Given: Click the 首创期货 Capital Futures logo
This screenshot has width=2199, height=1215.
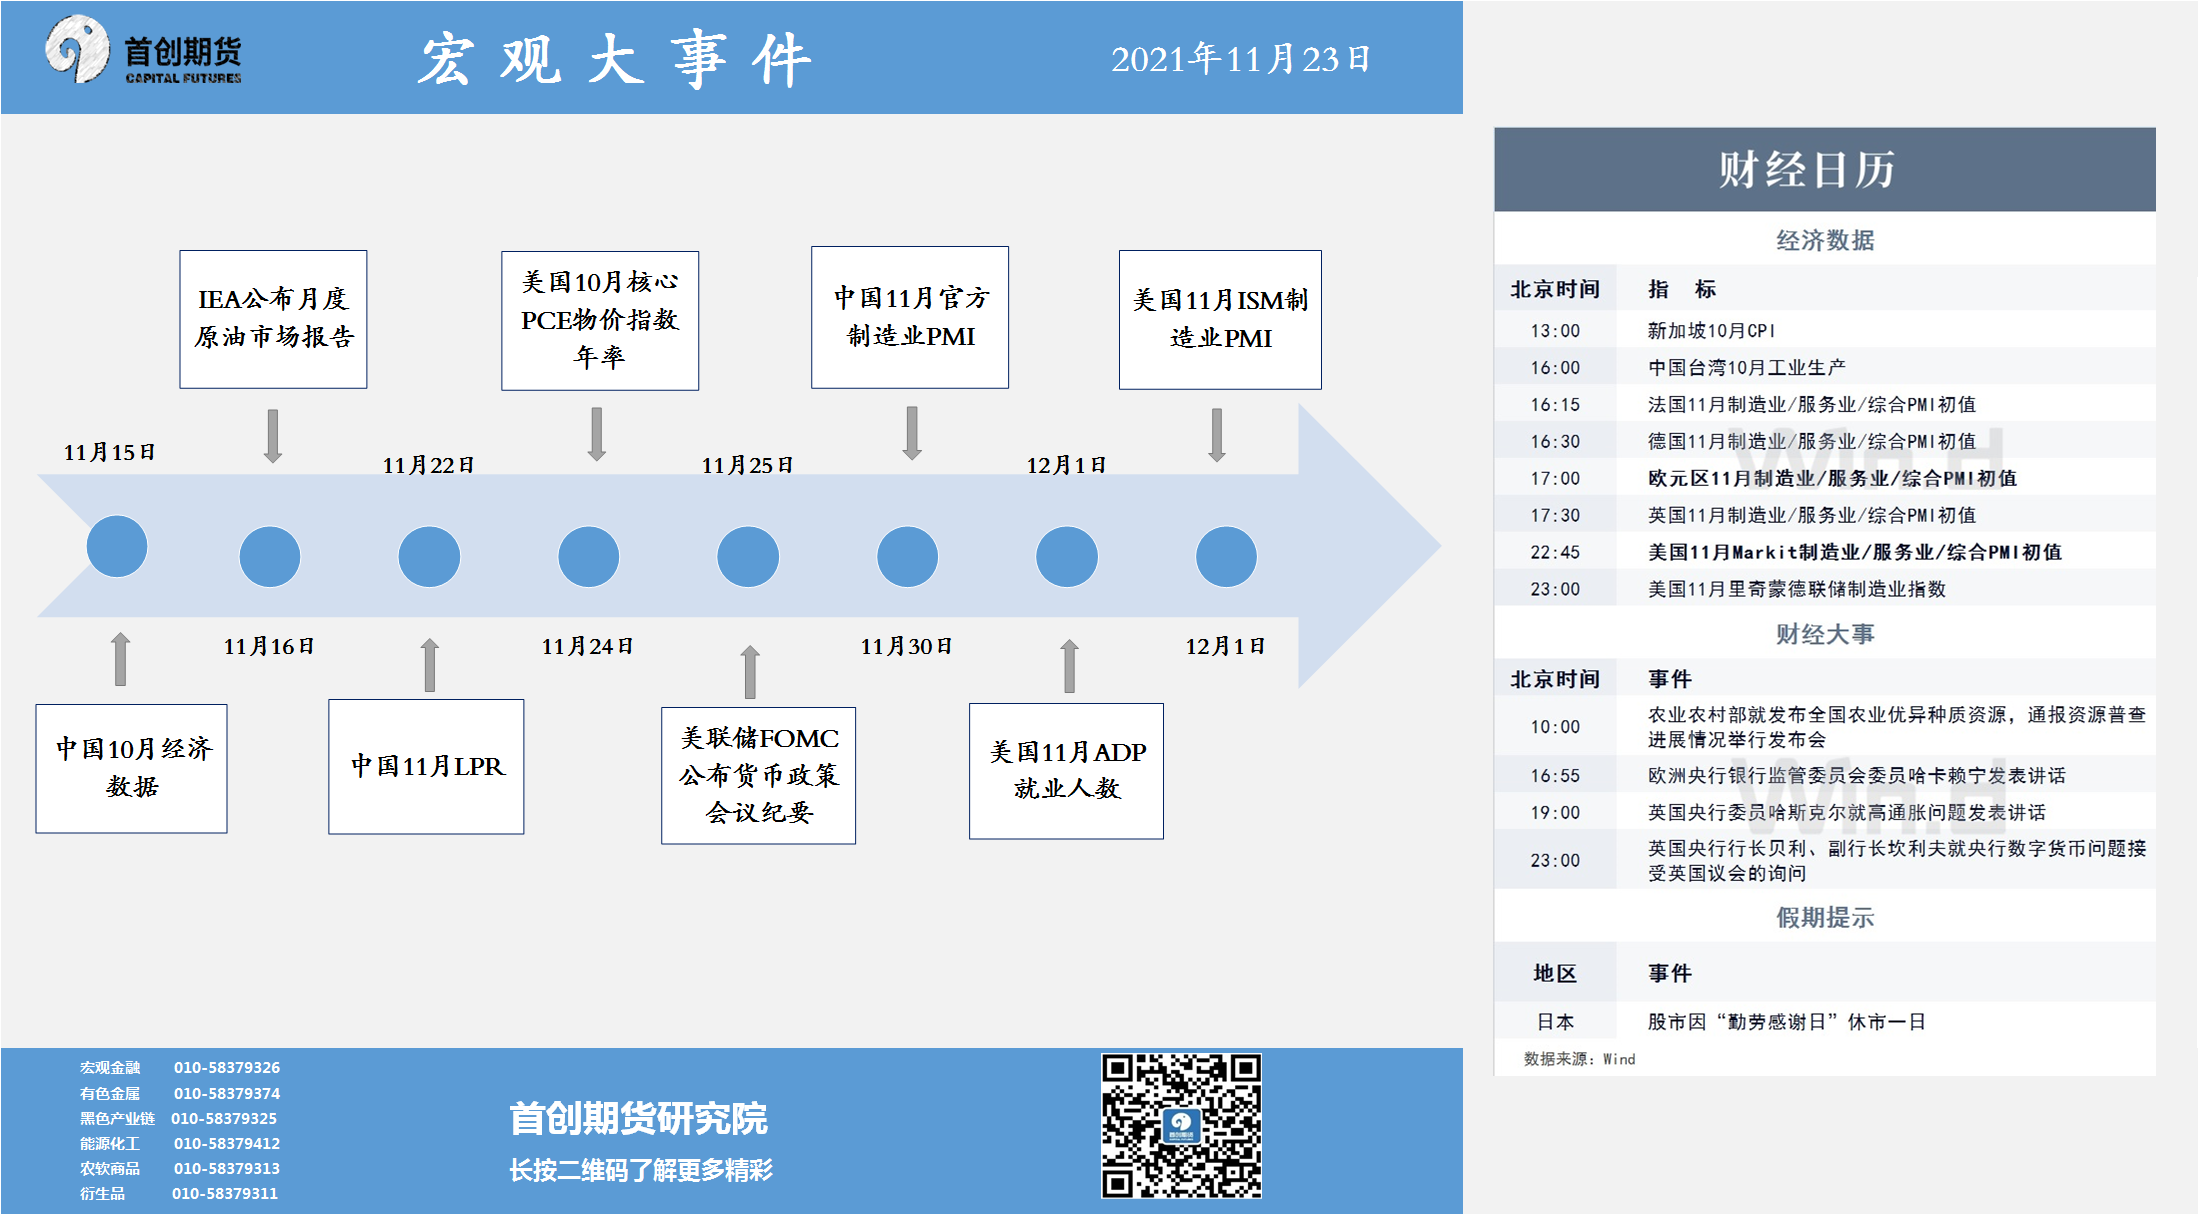Looking at the screenshot, I should [x=143, y=50].
